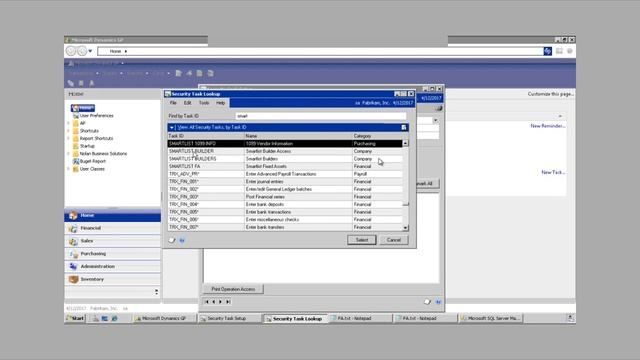Click refresh icon at address bar end
This screenshot has width=640, height=360.
coord(547,51)
